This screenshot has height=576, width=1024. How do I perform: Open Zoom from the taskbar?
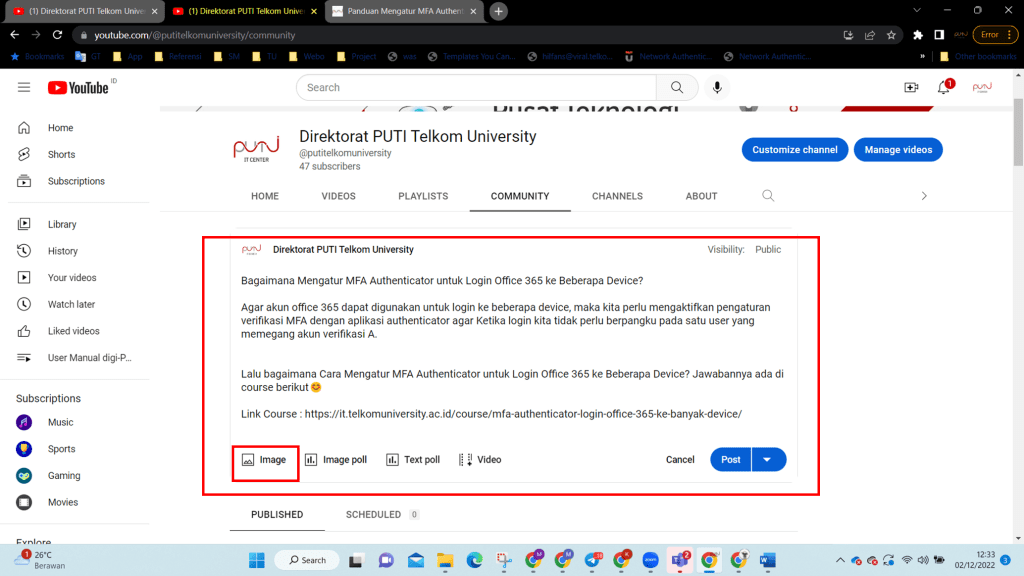[650, 560]
